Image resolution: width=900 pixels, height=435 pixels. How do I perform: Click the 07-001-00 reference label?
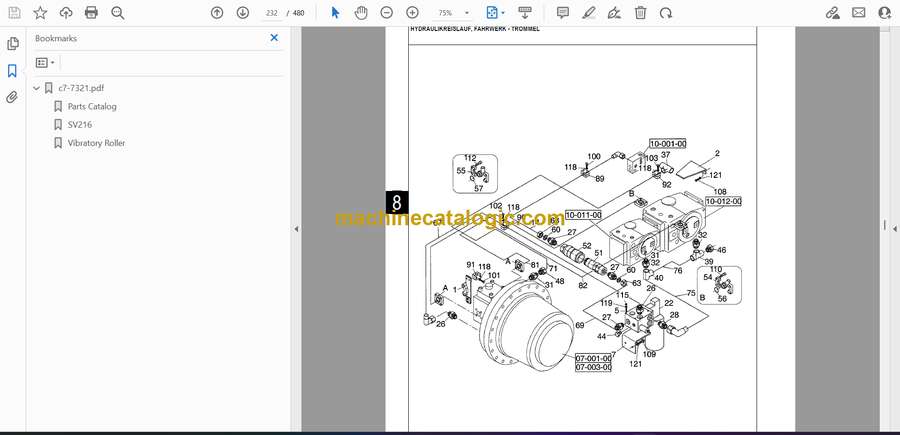[x=593, y=359]
